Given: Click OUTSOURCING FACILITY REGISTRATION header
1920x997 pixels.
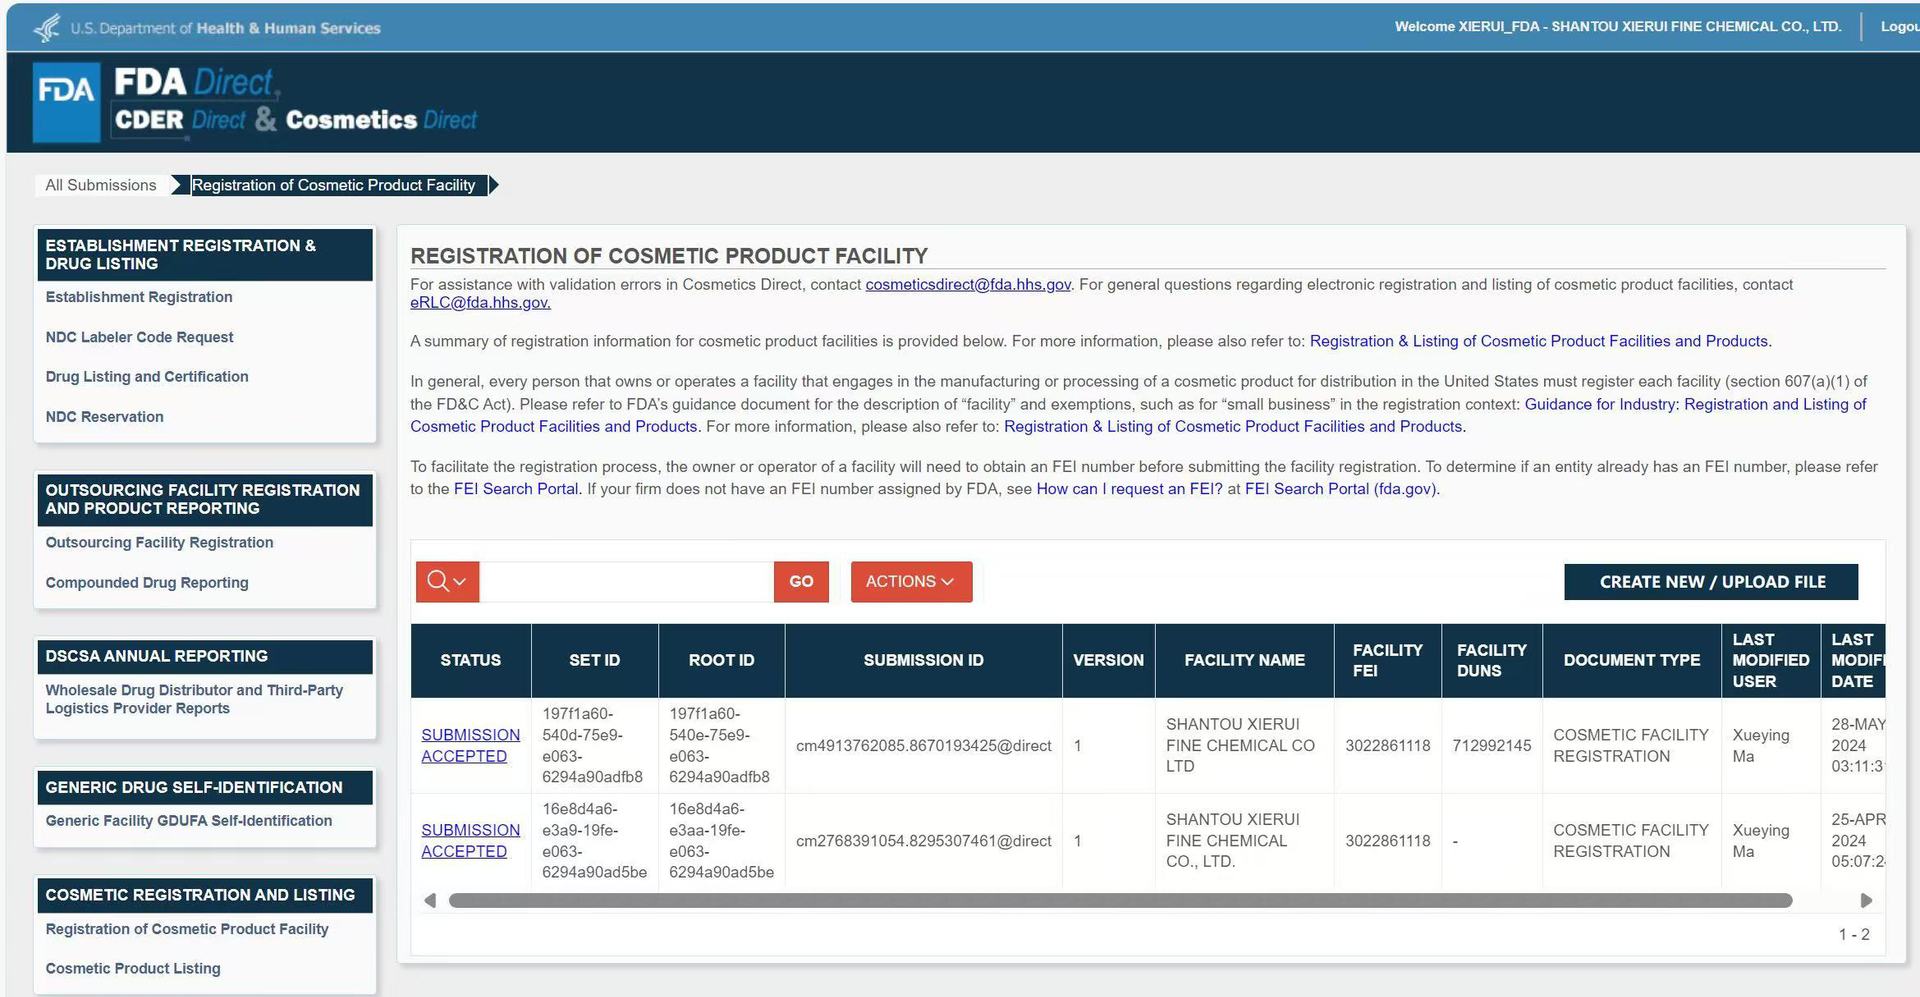Looking at the screenshot, I should point(205,499).
